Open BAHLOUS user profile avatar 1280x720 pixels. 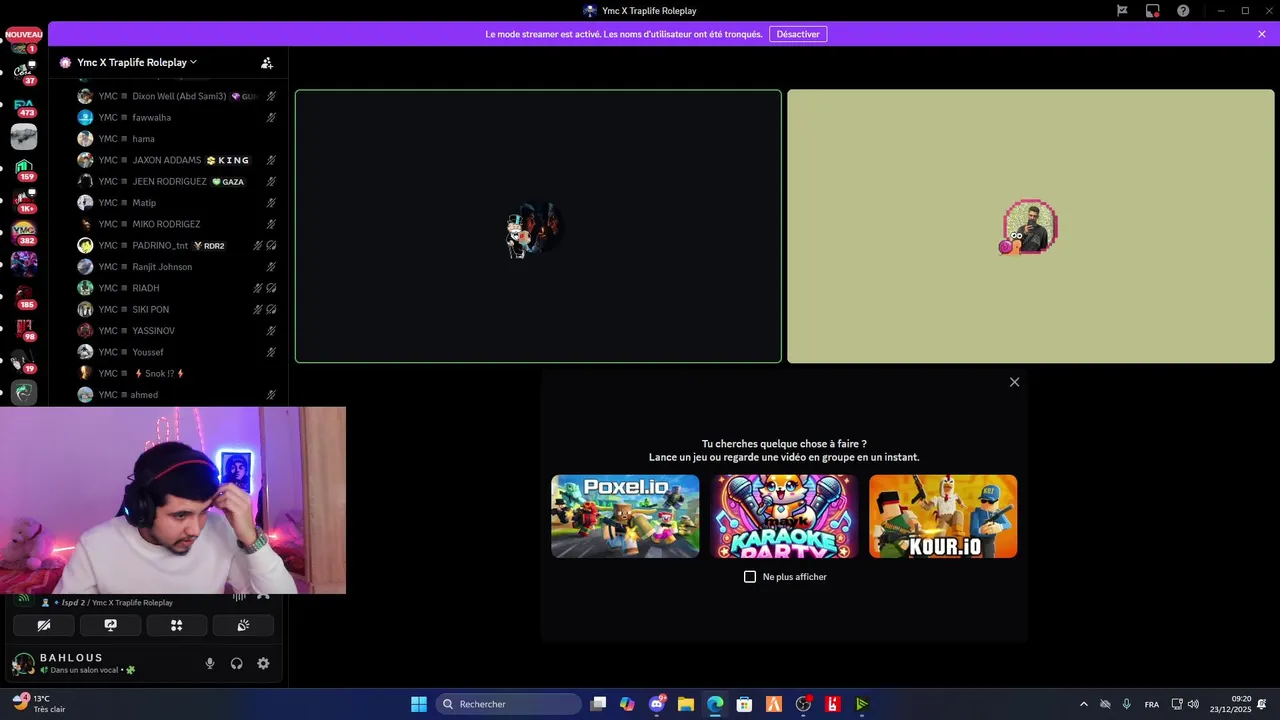click(x=22, y=663)
